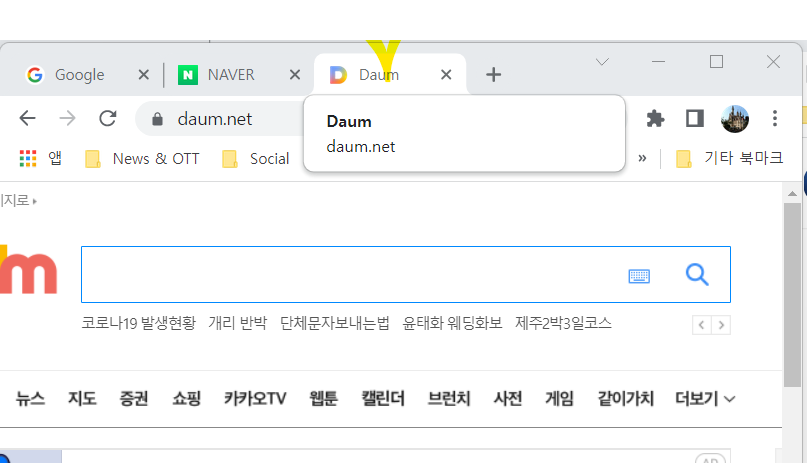Search the keyword 개리 반박
807x463 pixels.
click(x=238, y=324)
